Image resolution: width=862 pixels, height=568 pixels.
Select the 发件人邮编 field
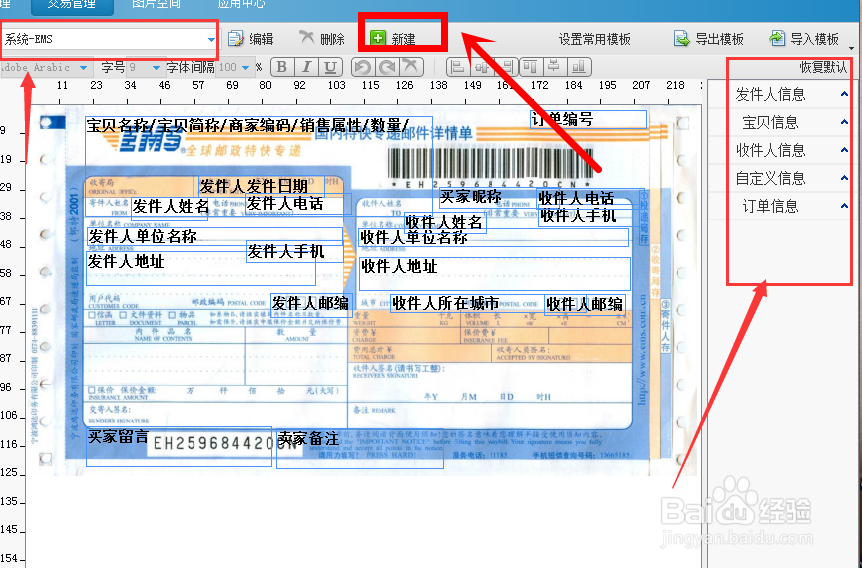coord(311,304)
